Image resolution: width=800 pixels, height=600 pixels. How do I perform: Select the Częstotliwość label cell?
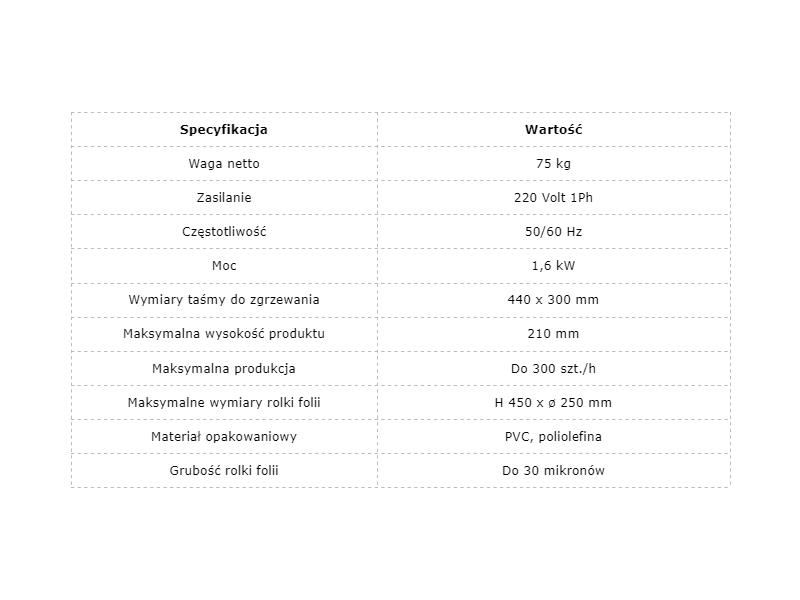224,232
